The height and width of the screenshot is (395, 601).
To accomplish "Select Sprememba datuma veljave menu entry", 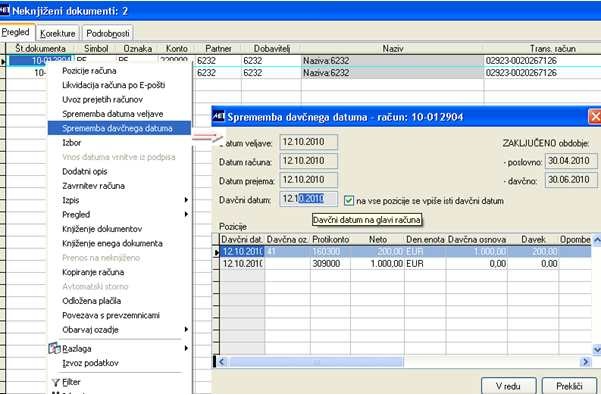I will point(112,114).
